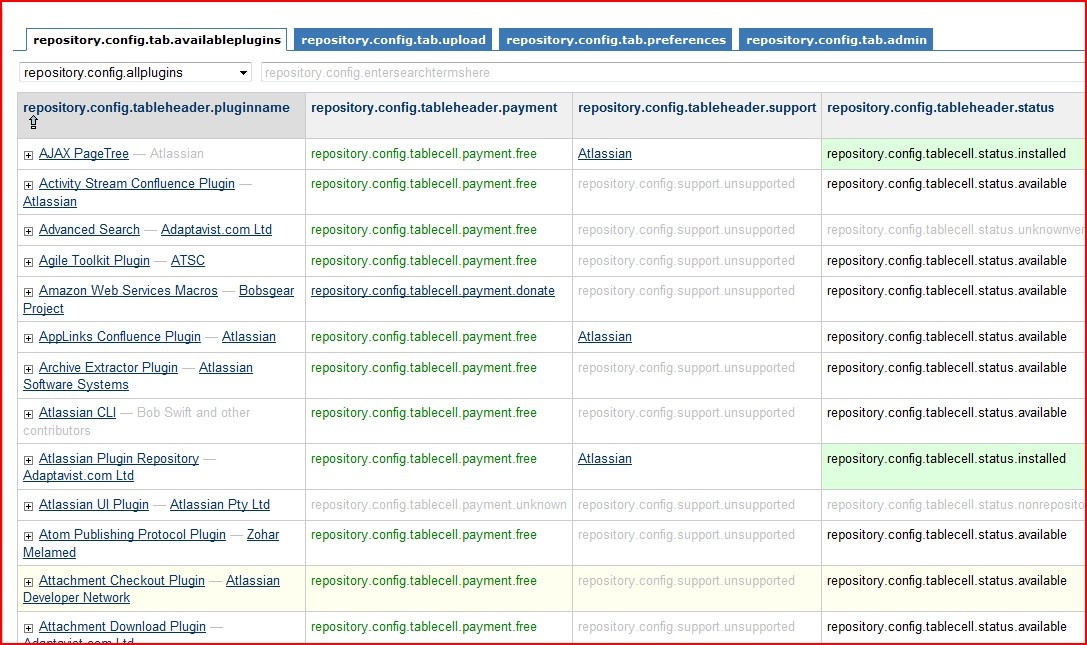Viewport: 1087px width, 645px height.
Task: Expand the Attachment Download Plugin row
Action: (x=28, y=628)
